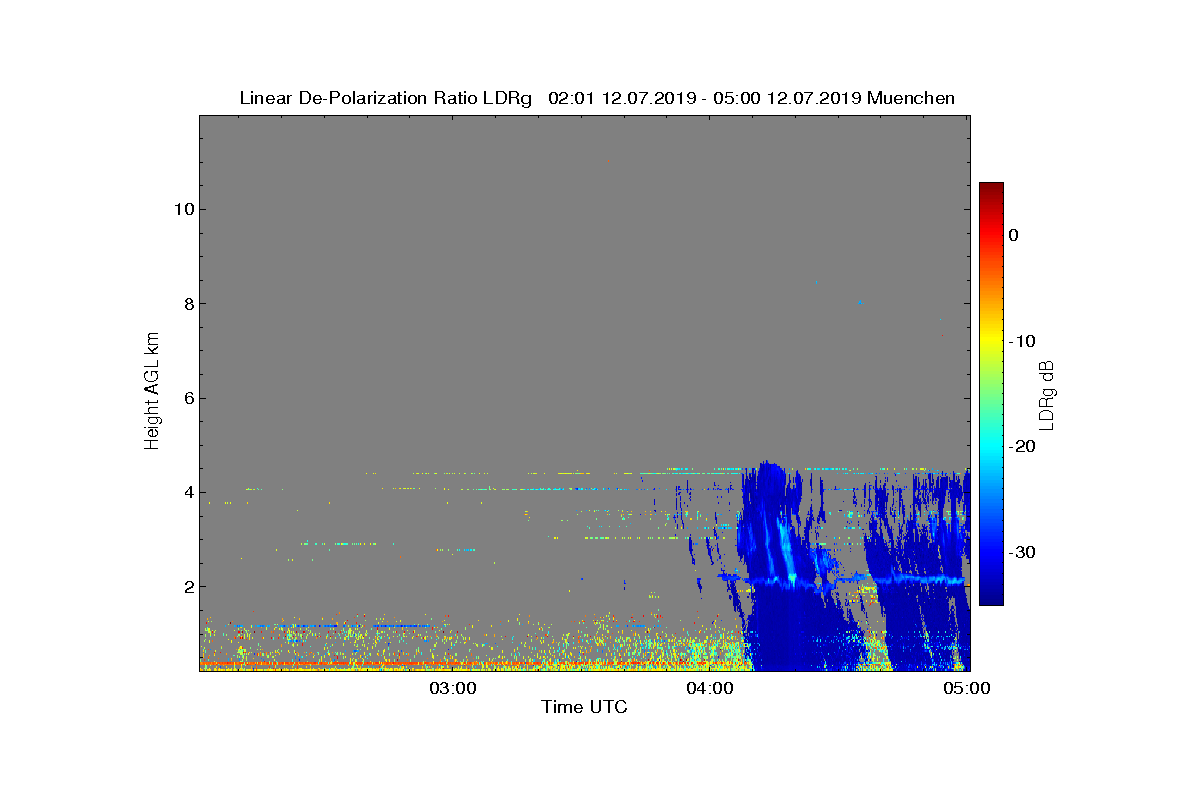
Task: Click the 'Time UTC' x-axis label
Action: pos(585,707)
